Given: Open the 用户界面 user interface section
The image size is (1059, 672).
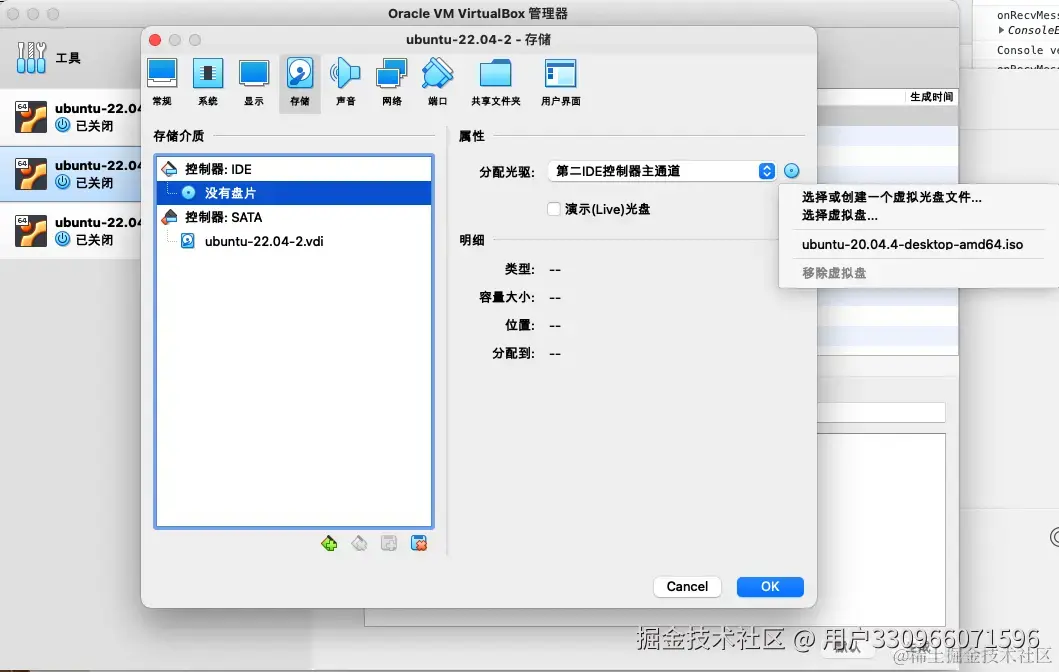Looking at the screenshot, I should tap(561, 82).
